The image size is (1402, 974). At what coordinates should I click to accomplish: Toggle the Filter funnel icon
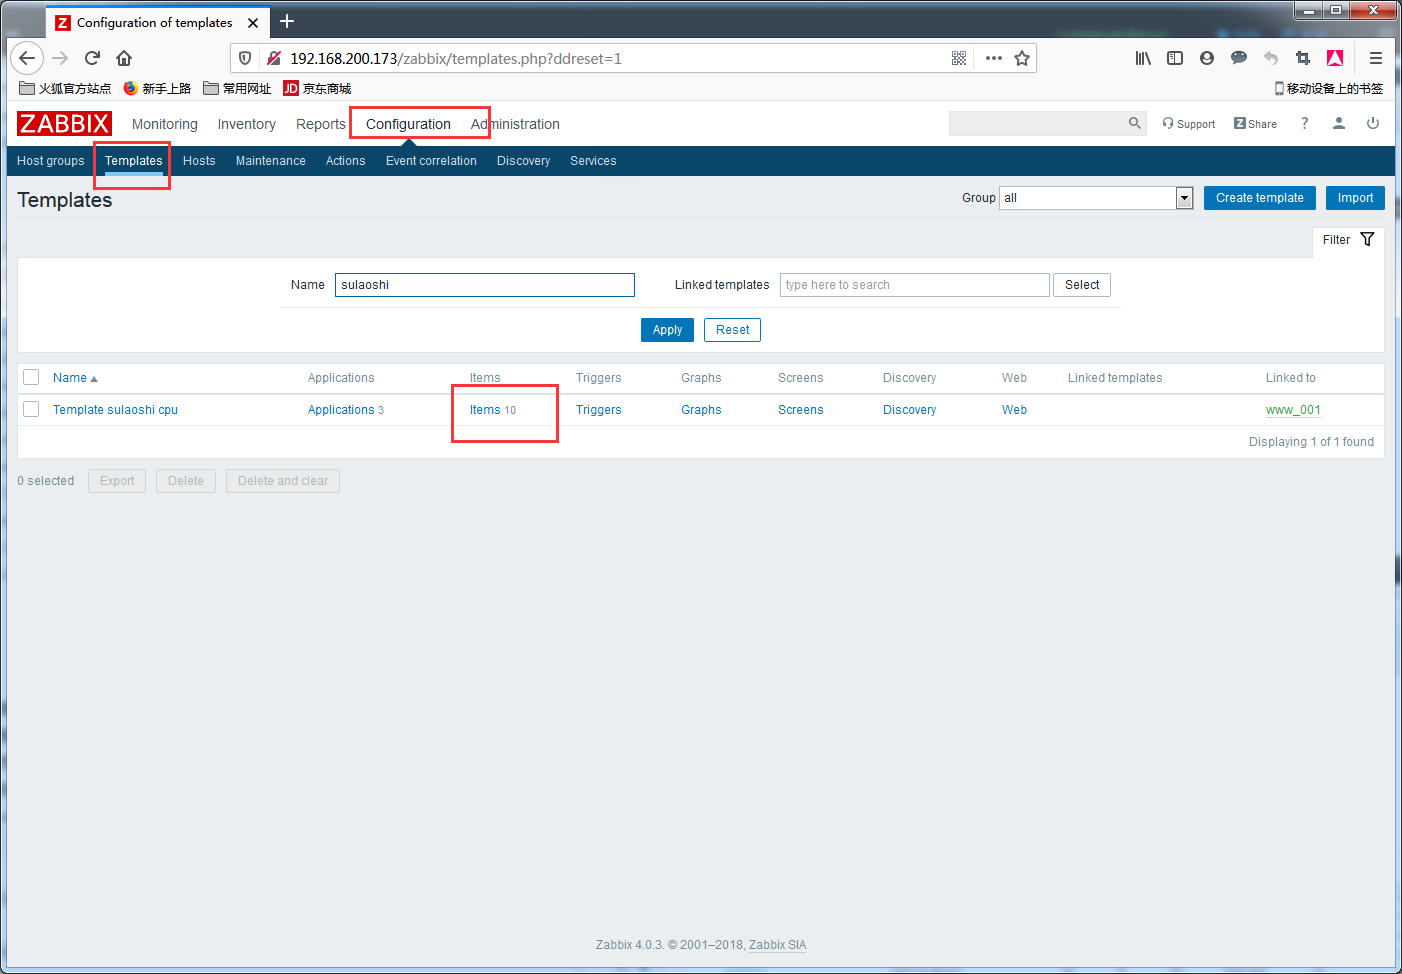pos(1367,239)
